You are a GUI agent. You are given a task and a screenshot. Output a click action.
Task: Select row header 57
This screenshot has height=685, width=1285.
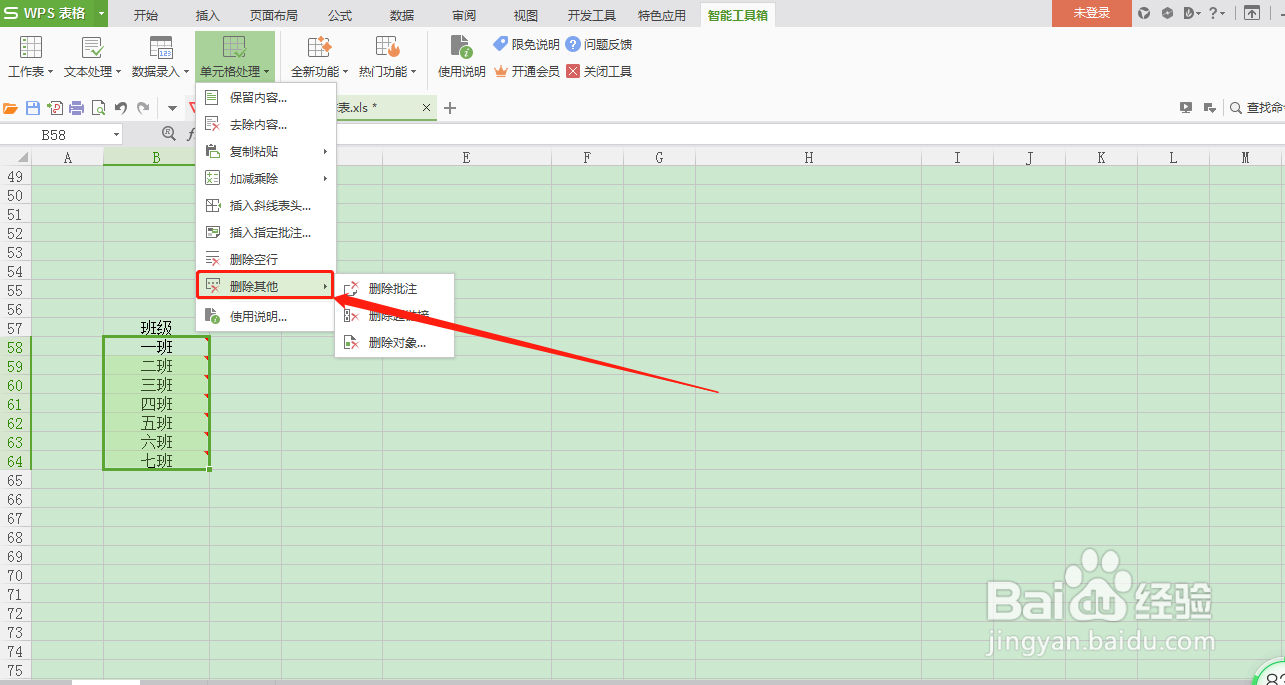(x=15, y=329)
